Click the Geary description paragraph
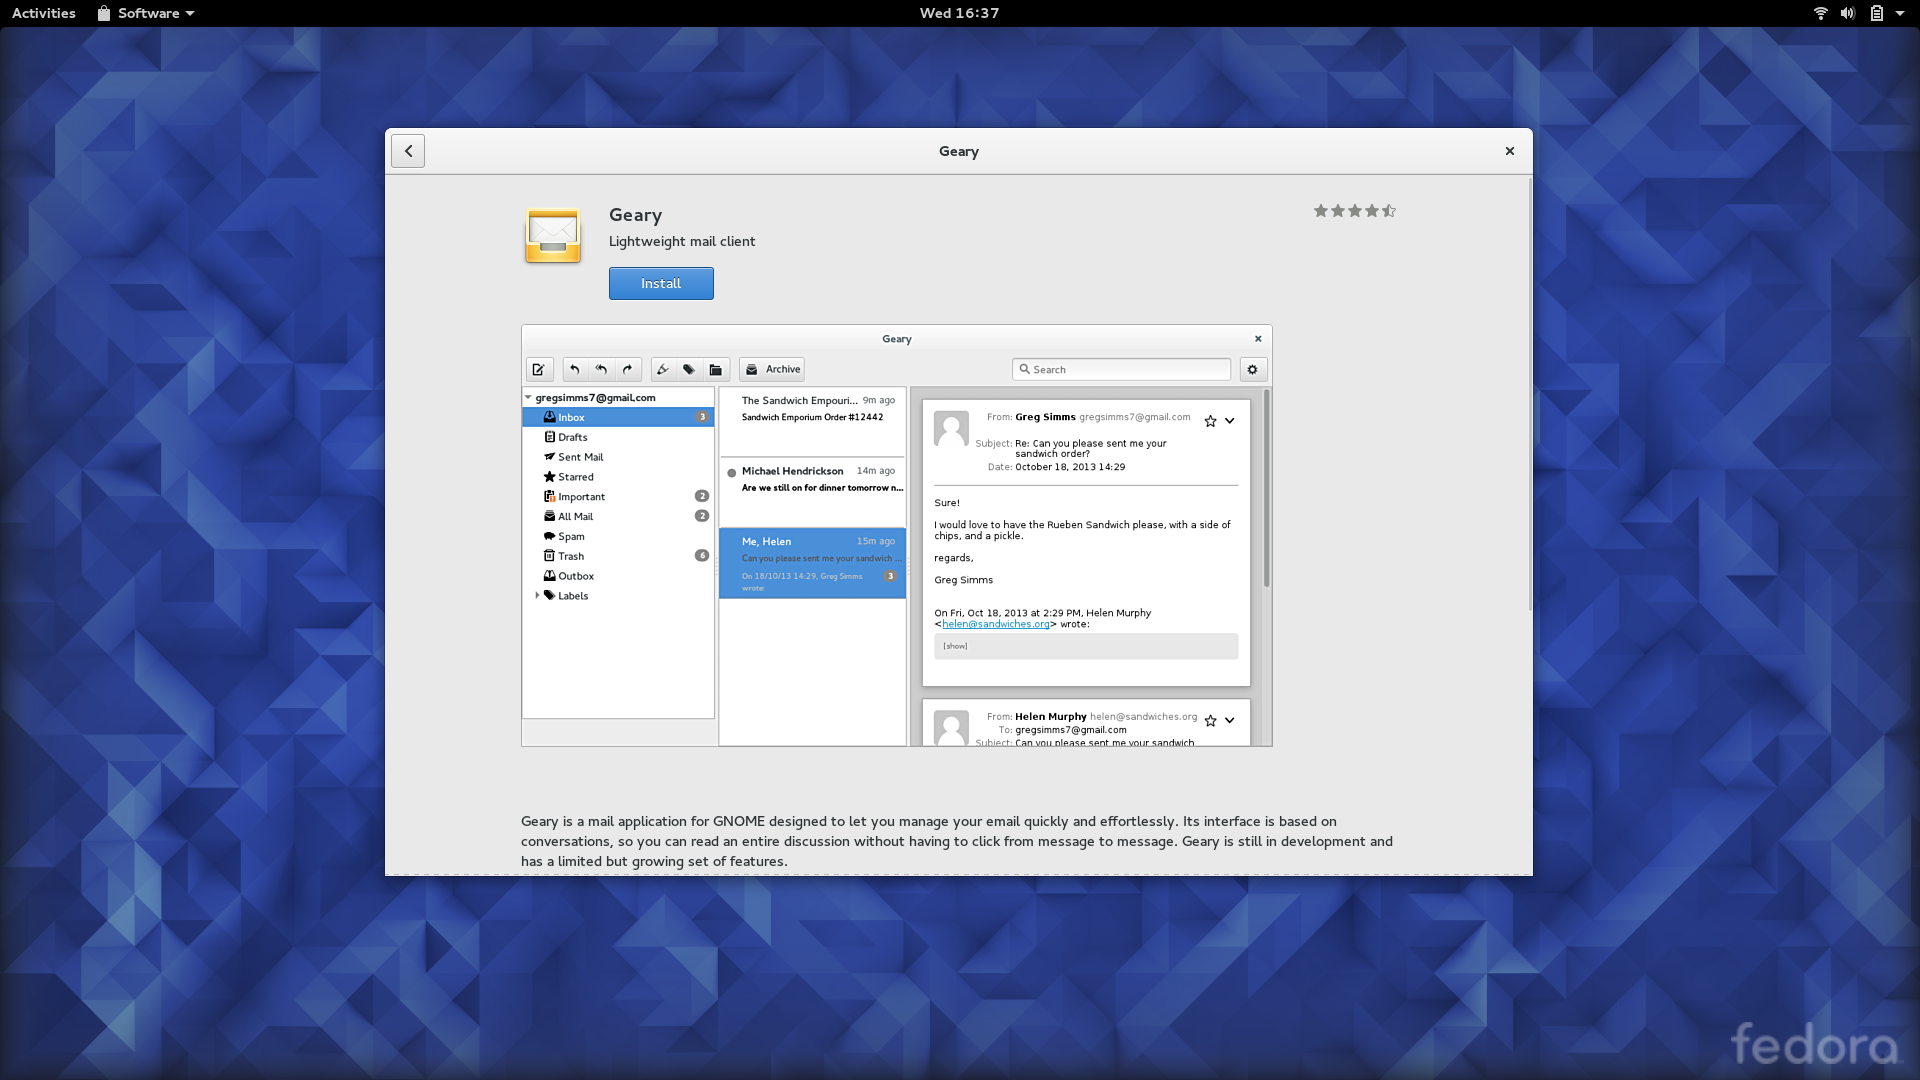The width and height of the screenshot is (1920, 1080). point(957,841)
